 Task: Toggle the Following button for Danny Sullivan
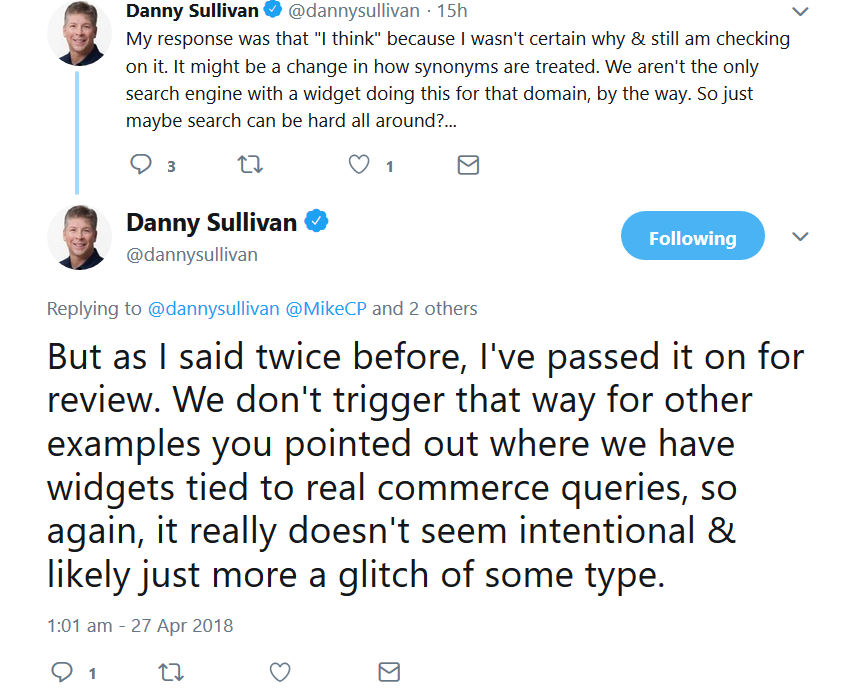coord(692,238)
